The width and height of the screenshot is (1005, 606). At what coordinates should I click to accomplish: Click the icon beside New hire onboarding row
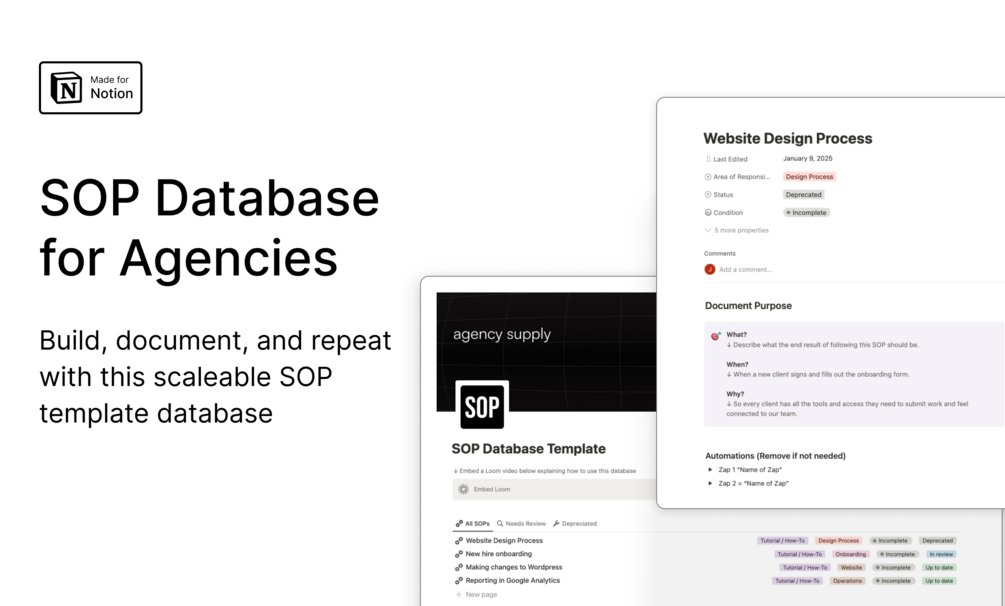[x=459, y=554]
